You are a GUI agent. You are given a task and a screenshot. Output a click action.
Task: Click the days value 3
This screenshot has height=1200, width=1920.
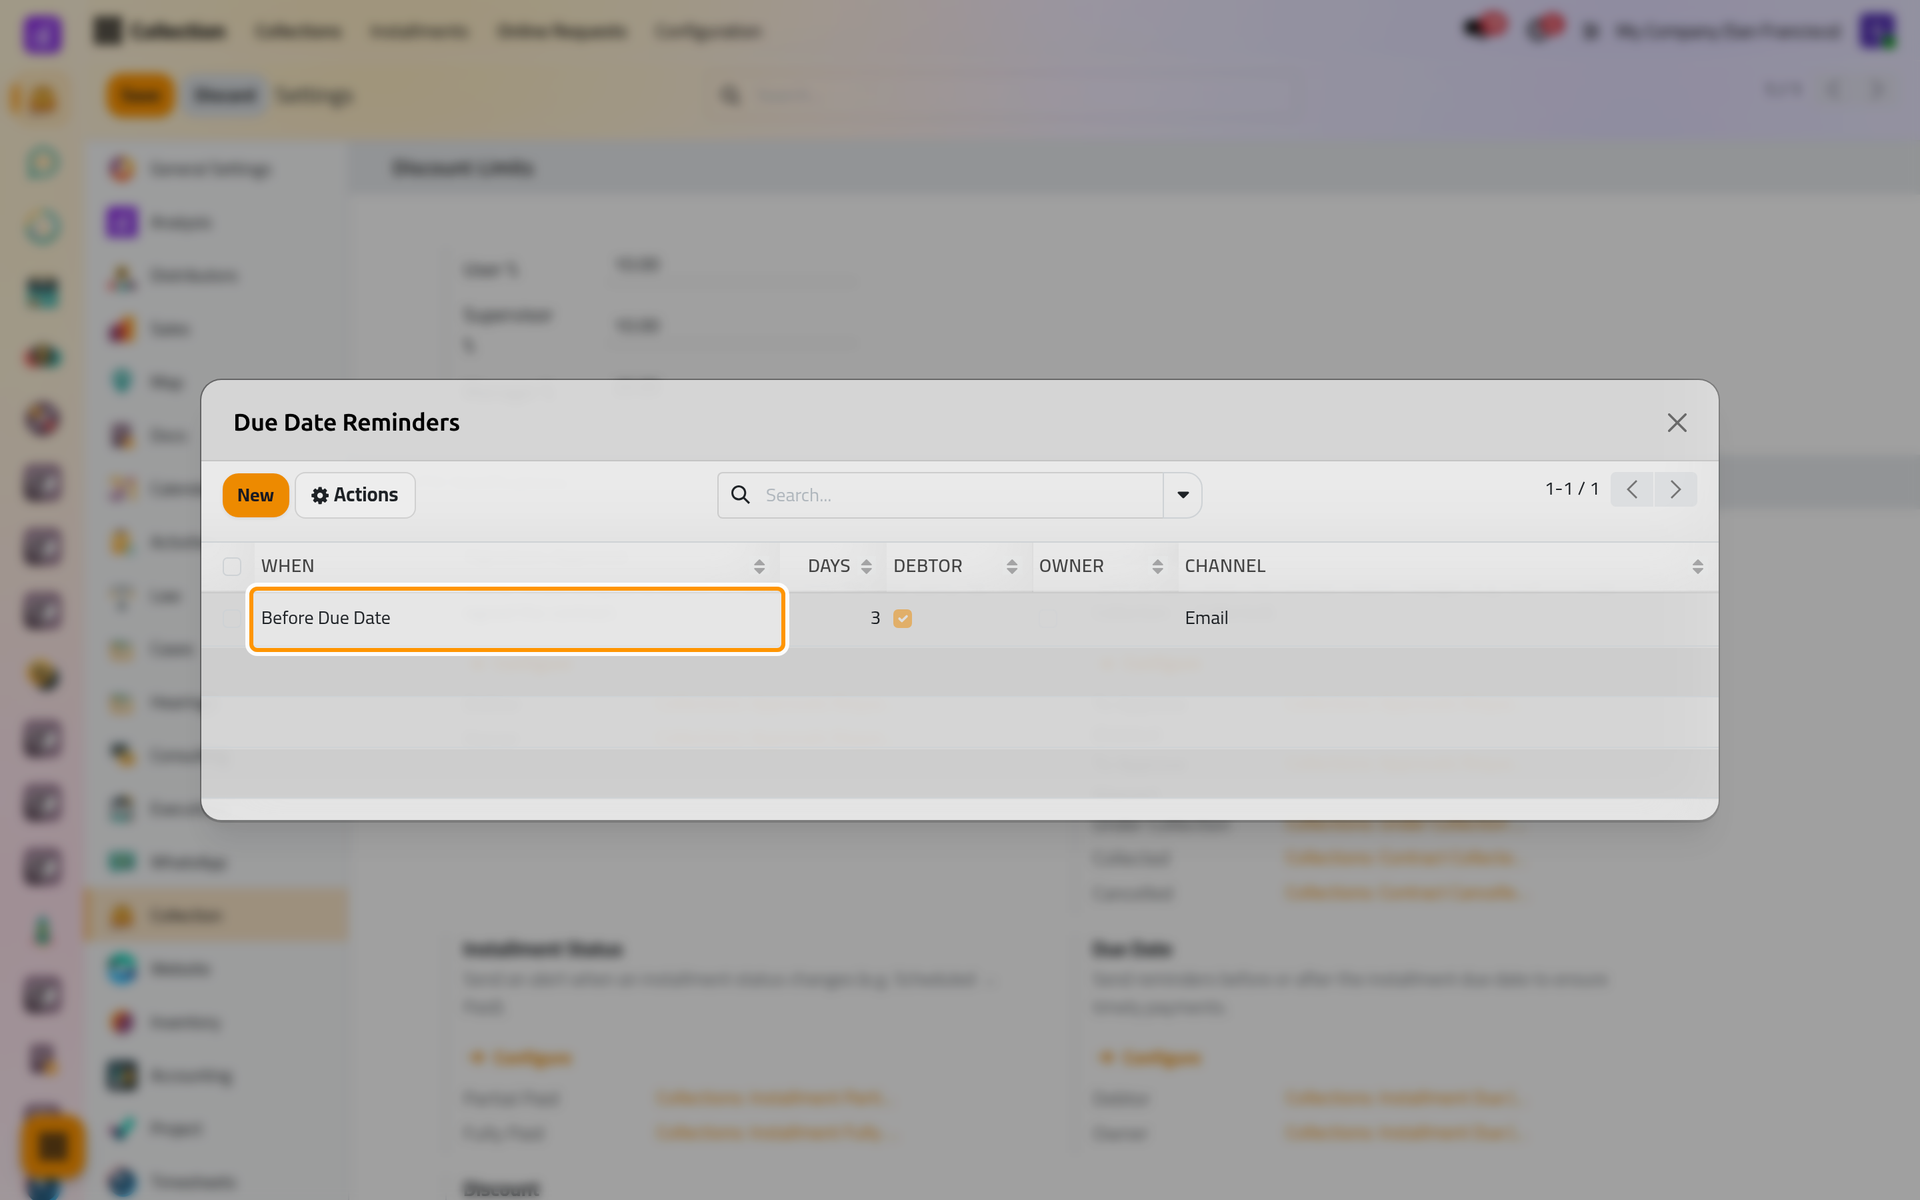[875, 618]
